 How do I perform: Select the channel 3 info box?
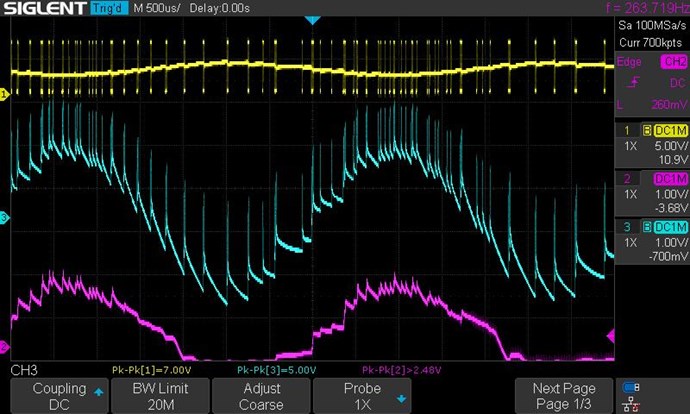pos(652,241)
